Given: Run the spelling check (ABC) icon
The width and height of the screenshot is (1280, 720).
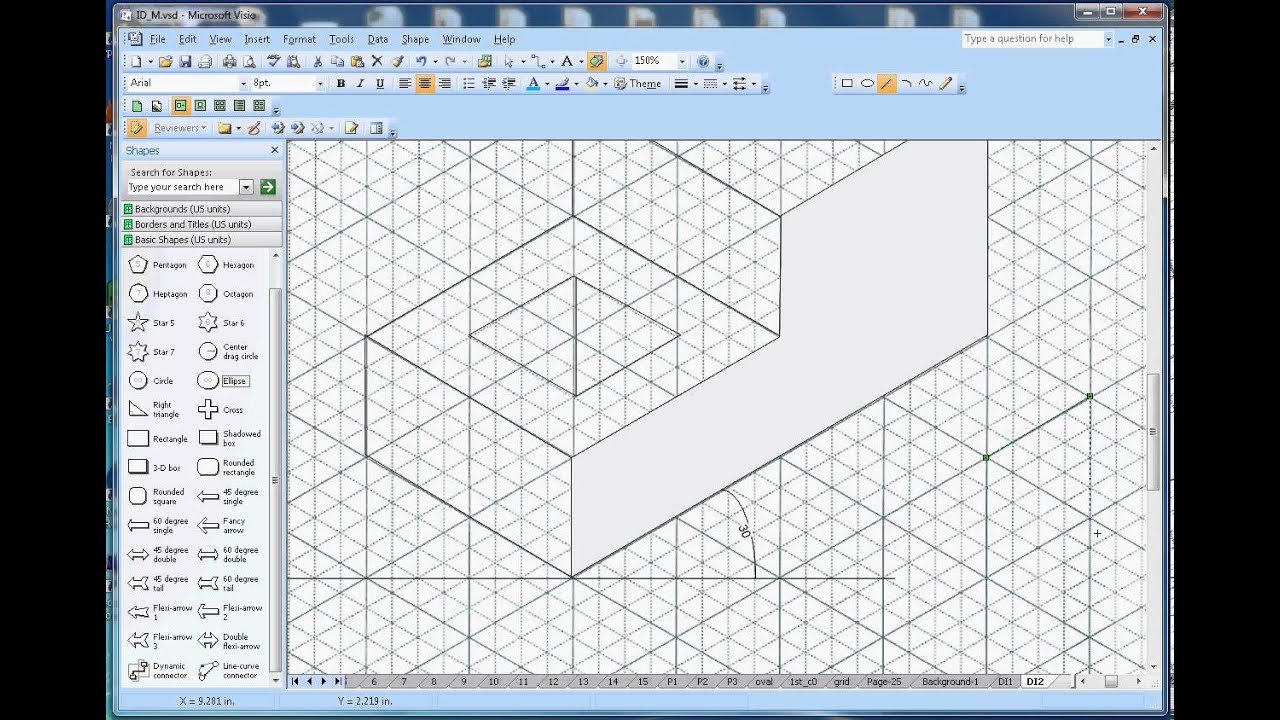Looking at the screenshot, I should point(274,62).
